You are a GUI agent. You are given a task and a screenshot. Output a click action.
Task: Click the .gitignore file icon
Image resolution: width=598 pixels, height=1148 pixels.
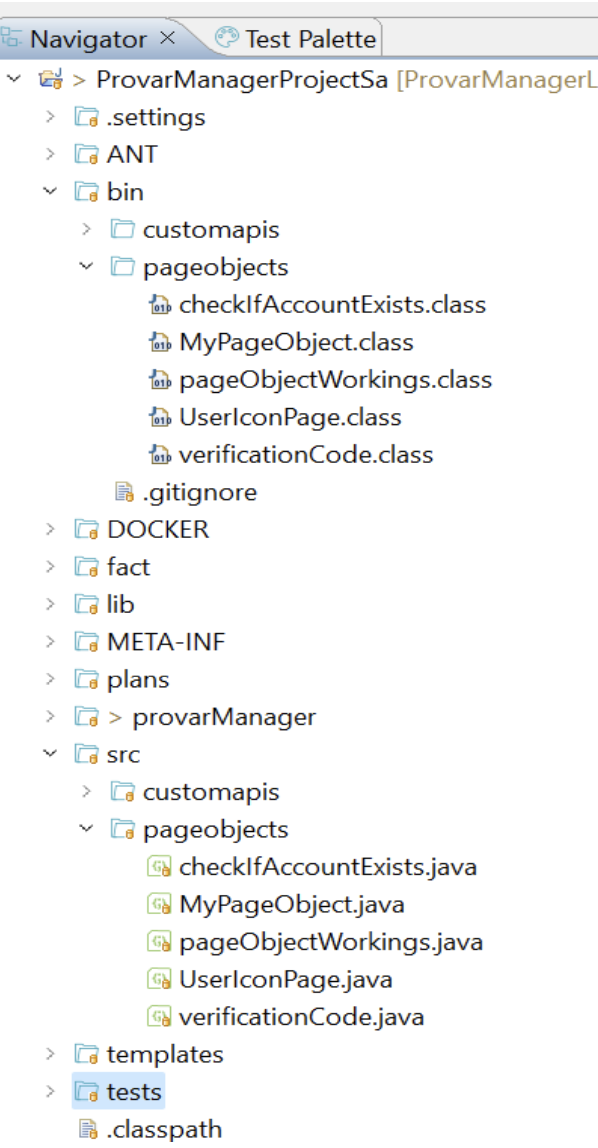click(123, 492)
